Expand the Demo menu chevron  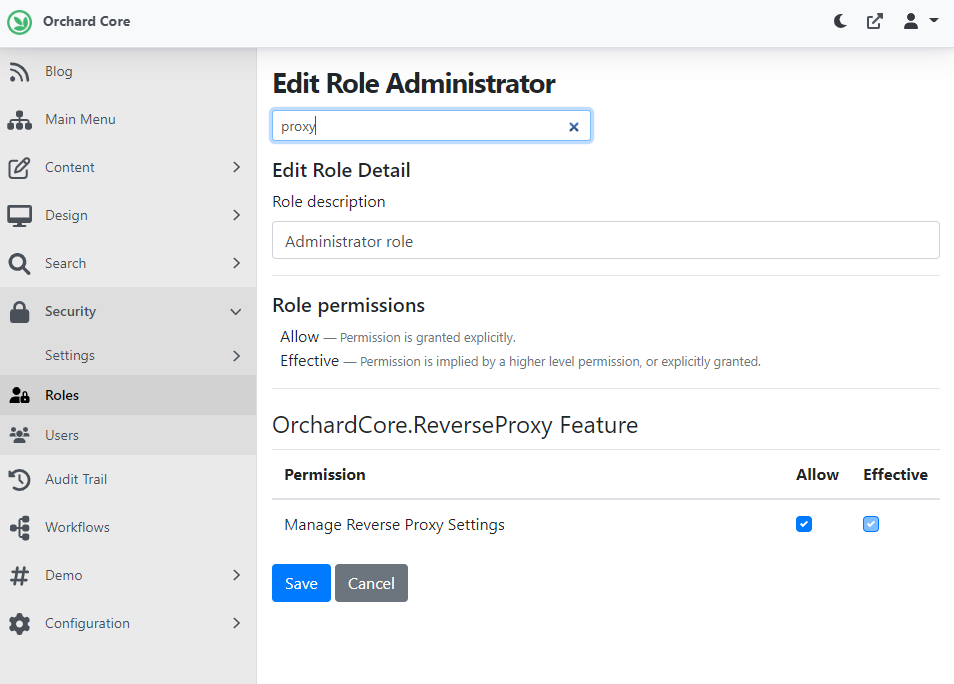click(x=237, y=575)
